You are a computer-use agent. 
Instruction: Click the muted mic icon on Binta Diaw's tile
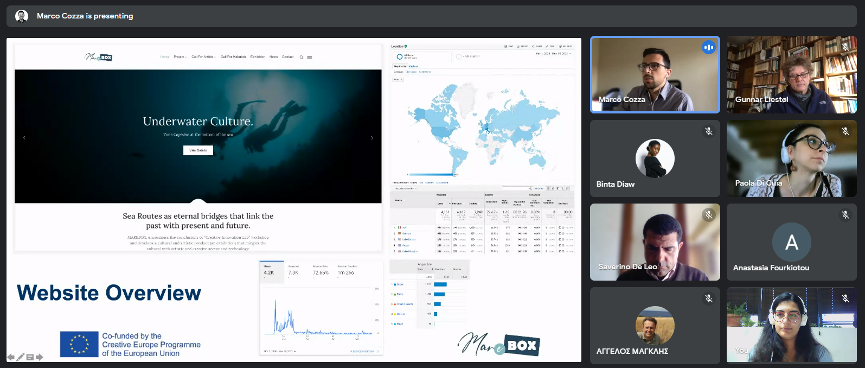[x=709, y=132]
